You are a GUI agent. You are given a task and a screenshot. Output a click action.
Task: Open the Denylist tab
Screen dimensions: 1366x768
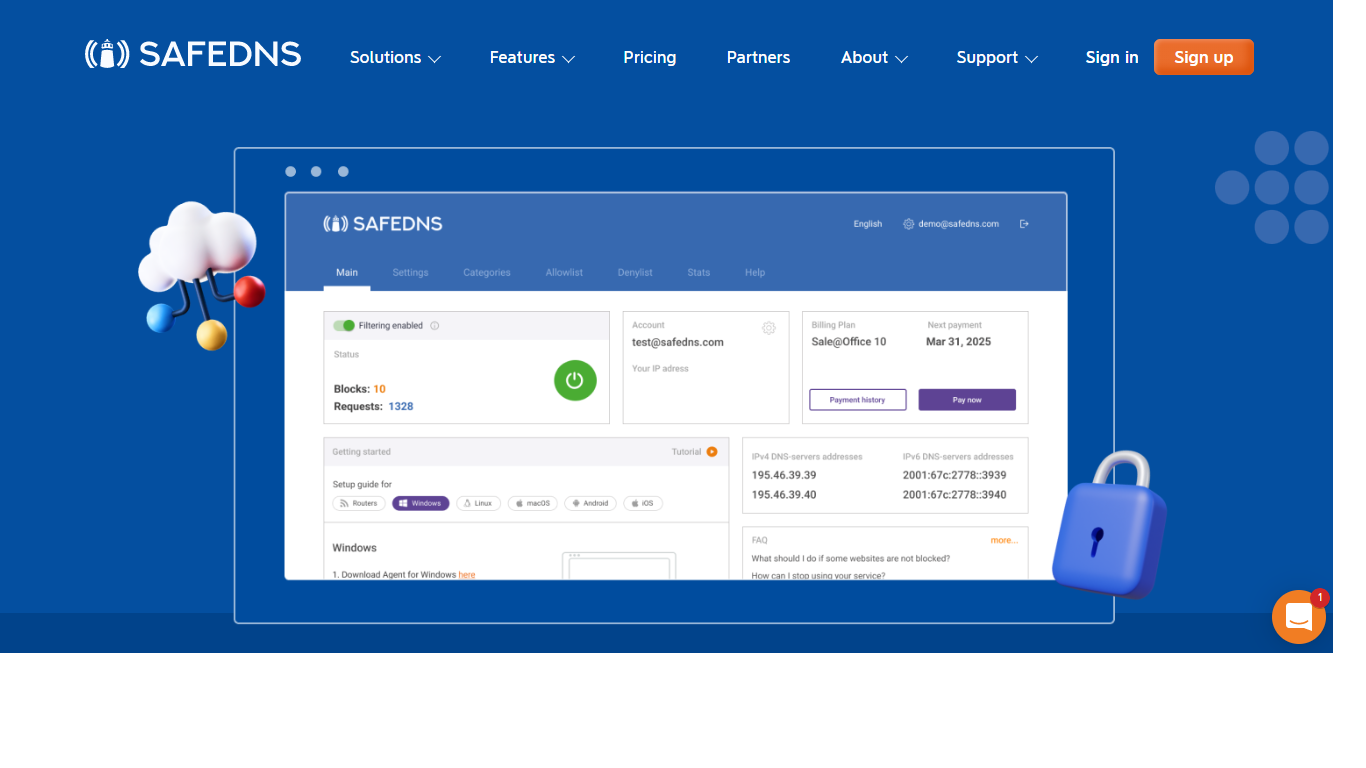pyautogui.click(x=635, y=273)
